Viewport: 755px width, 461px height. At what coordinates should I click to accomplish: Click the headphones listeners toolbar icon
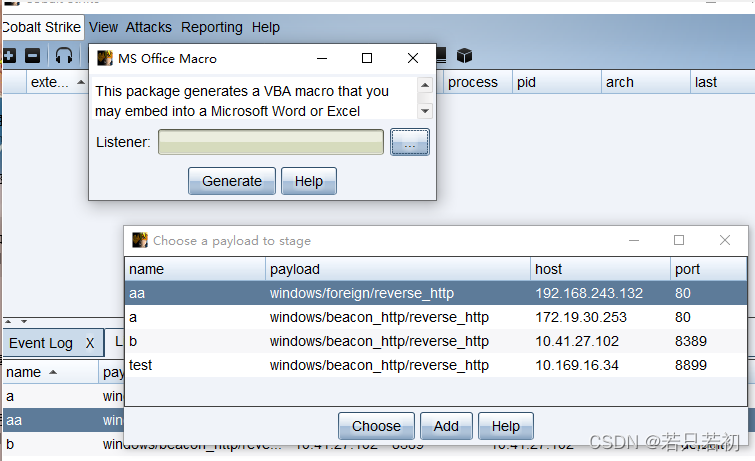coord(64,56)
